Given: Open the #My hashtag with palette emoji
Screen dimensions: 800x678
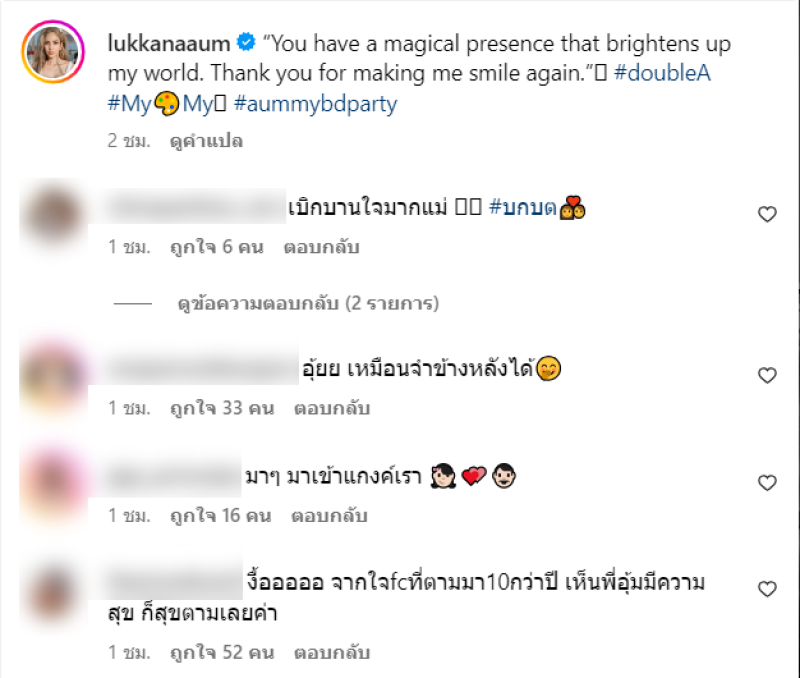Looking at the screenshot, I should pos(143,104).
